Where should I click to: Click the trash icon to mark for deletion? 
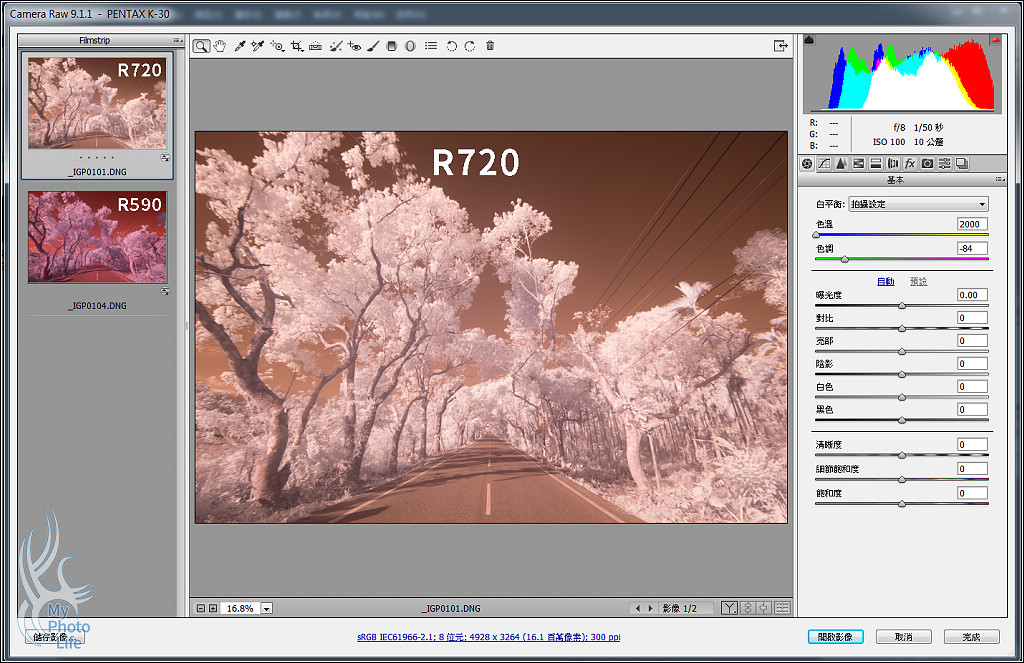490,46
